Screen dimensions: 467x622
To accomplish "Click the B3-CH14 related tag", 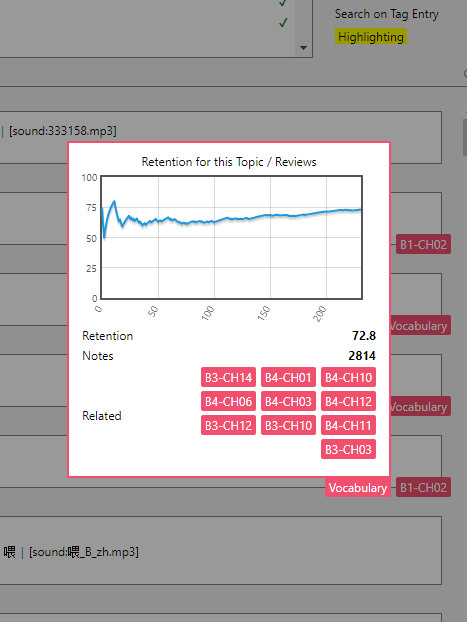I will (228, 377).
